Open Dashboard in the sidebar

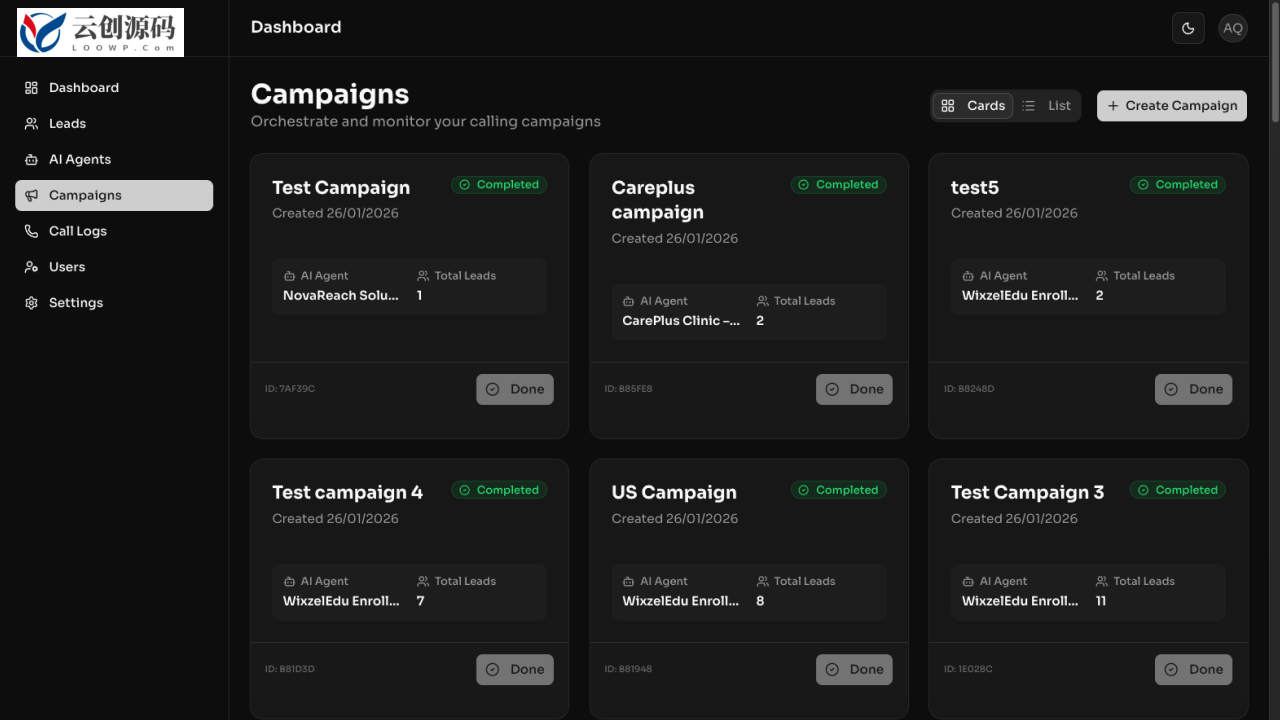(x=114, y=88)
